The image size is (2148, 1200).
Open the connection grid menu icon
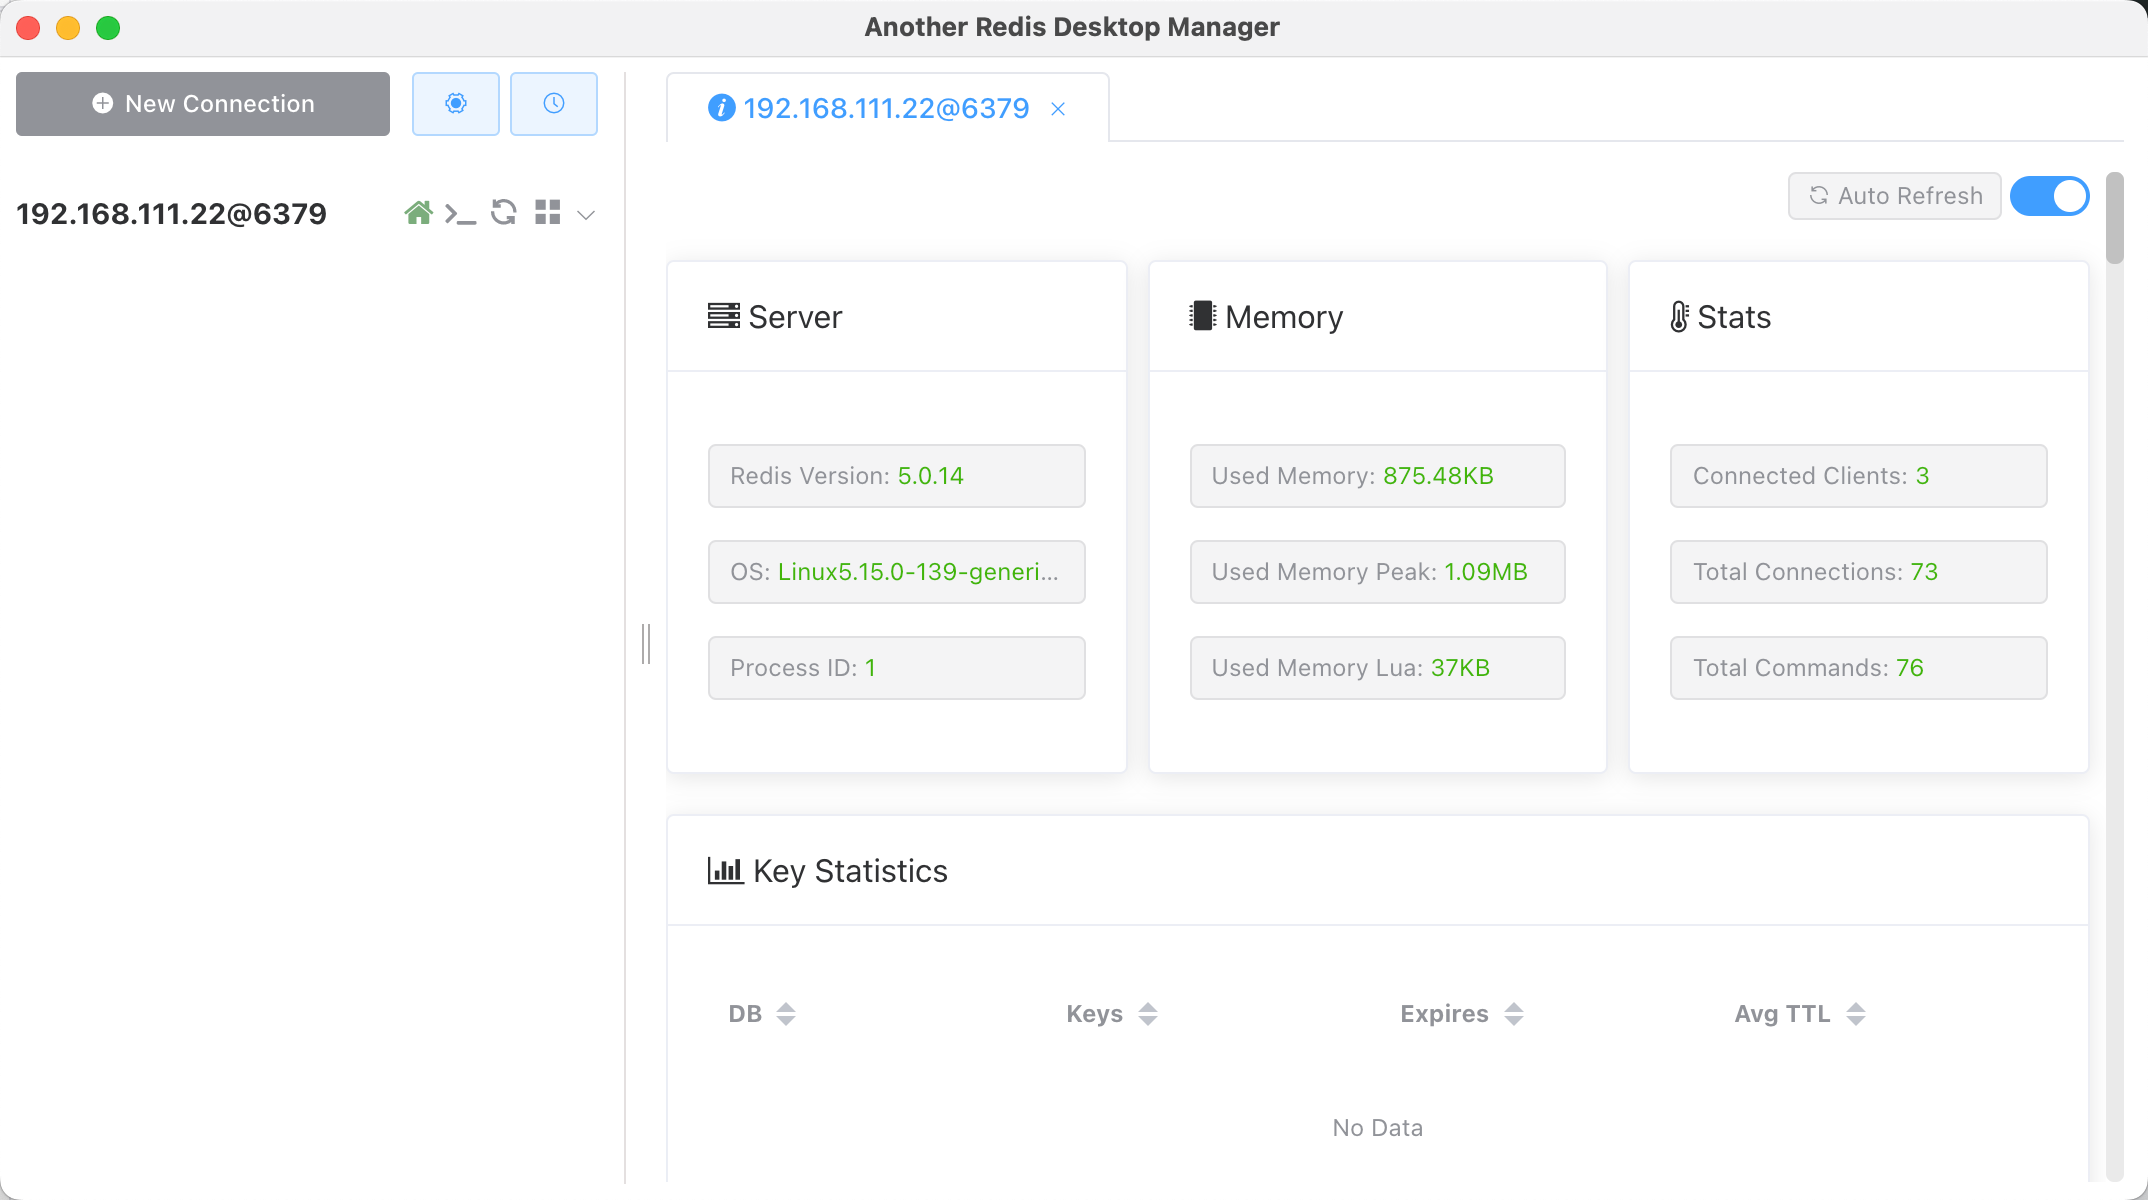click(x=547, y=212)
